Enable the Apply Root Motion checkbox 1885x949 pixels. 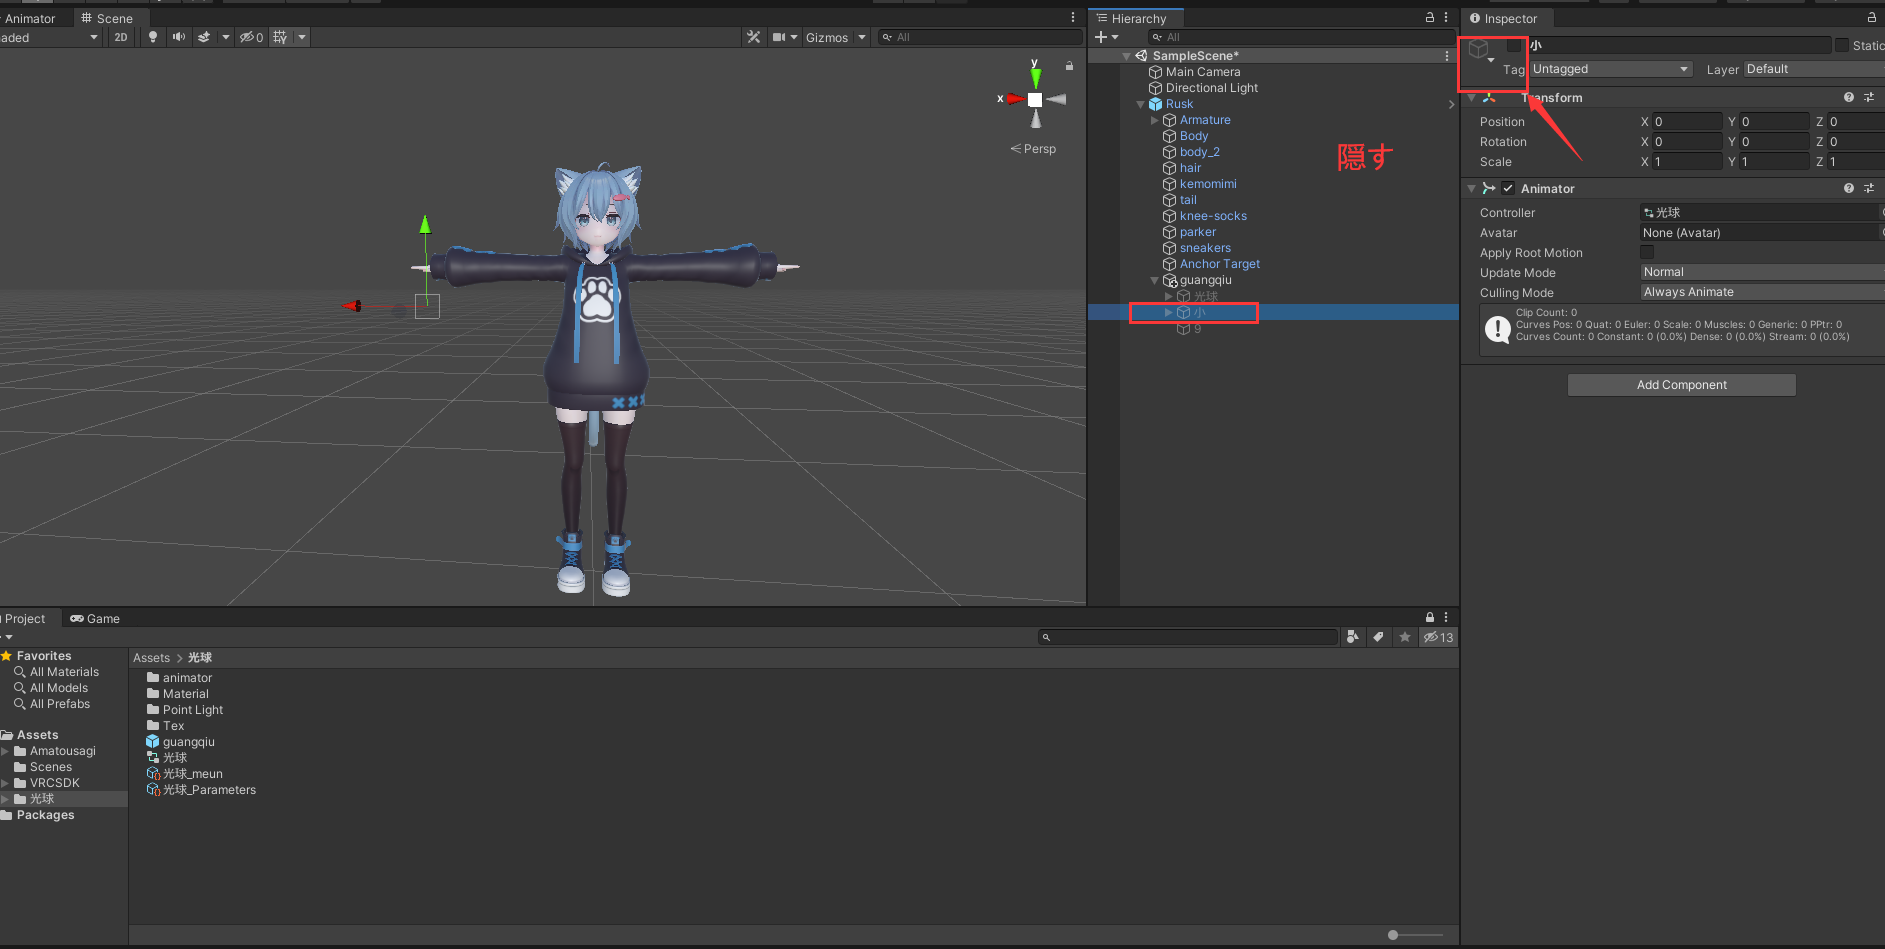tap(1647, 252)
